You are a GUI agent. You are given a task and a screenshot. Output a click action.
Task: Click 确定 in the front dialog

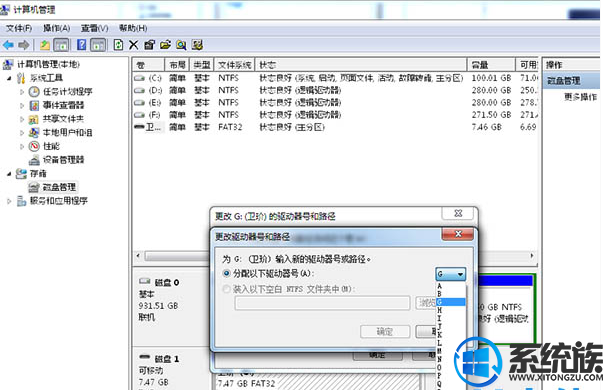385,332
